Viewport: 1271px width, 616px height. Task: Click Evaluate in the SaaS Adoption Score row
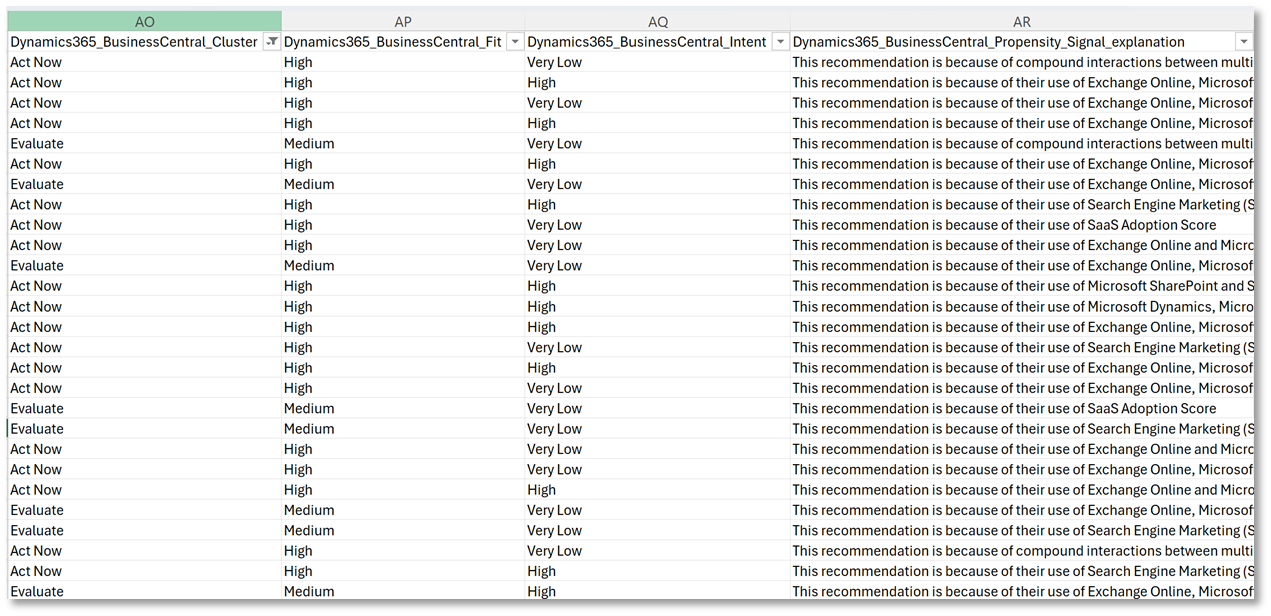pos(37,408)
